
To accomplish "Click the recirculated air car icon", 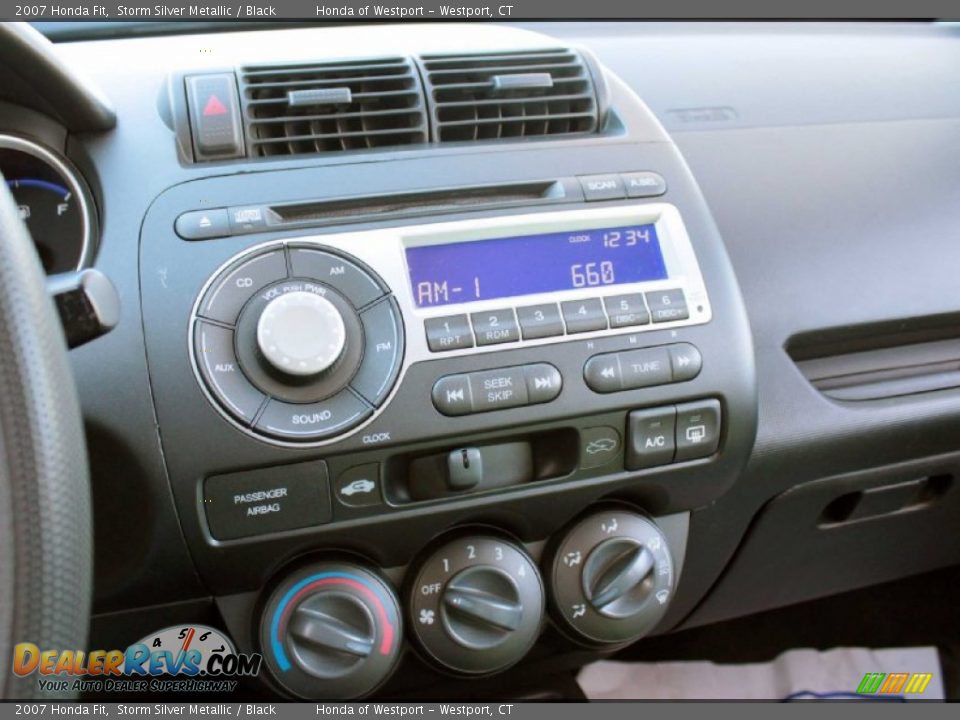I will coord(358,486).
